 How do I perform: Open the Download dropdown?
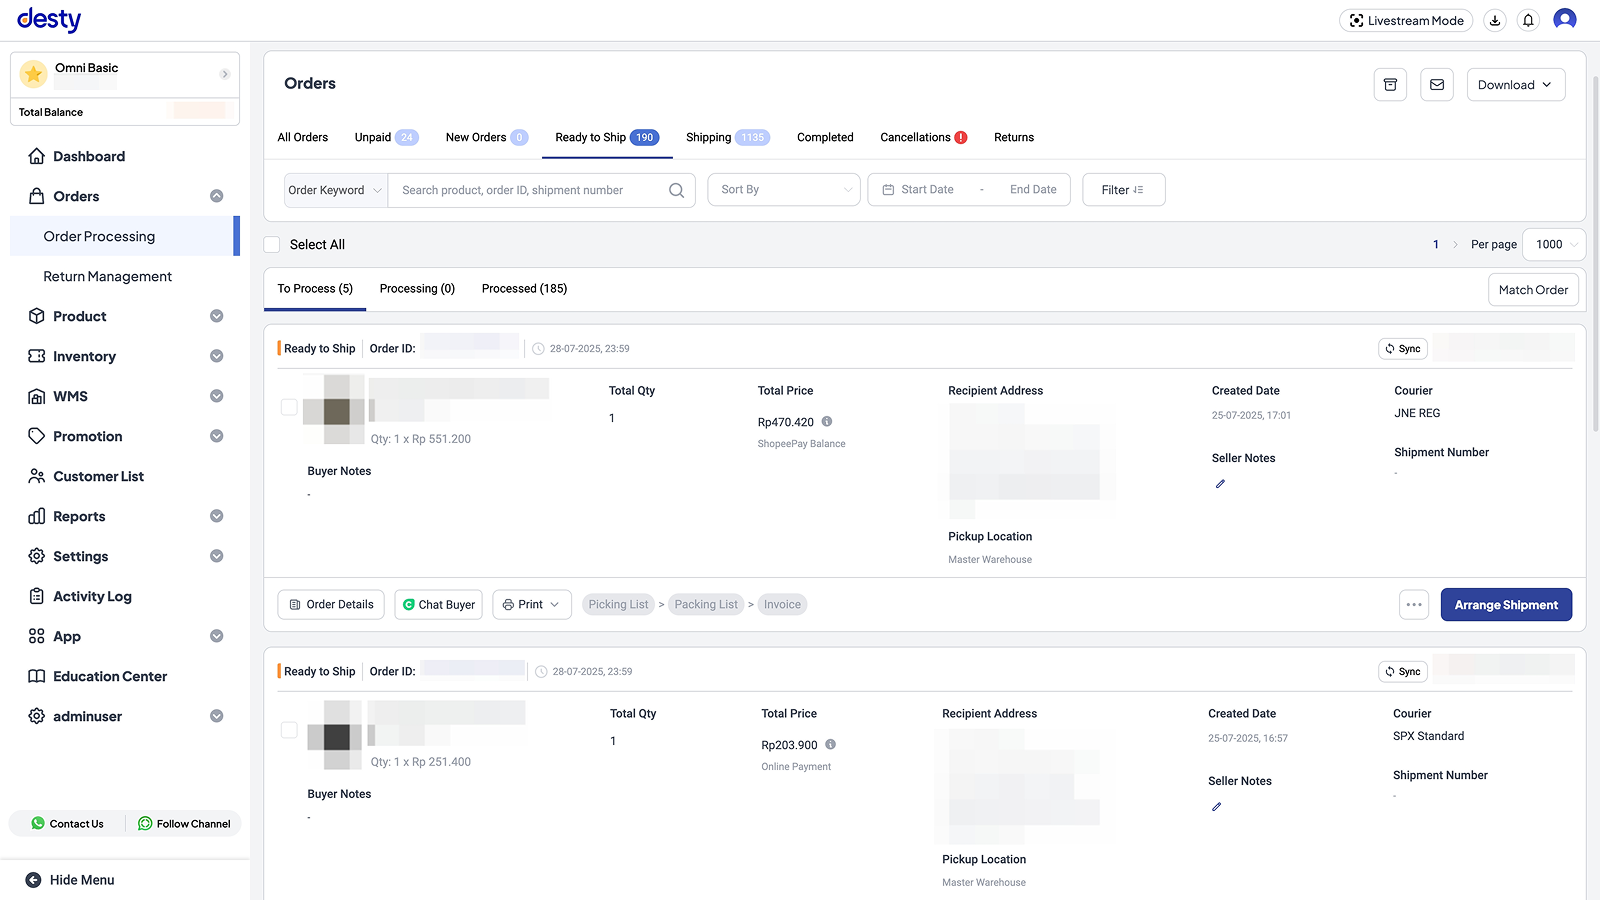click(1515, 84)
